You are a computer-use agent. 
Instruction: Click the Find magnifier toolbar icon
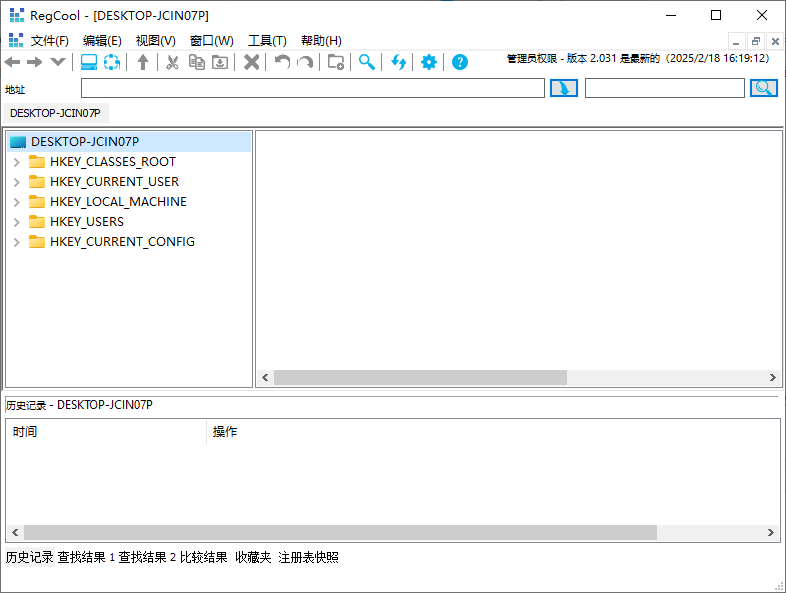367,62
